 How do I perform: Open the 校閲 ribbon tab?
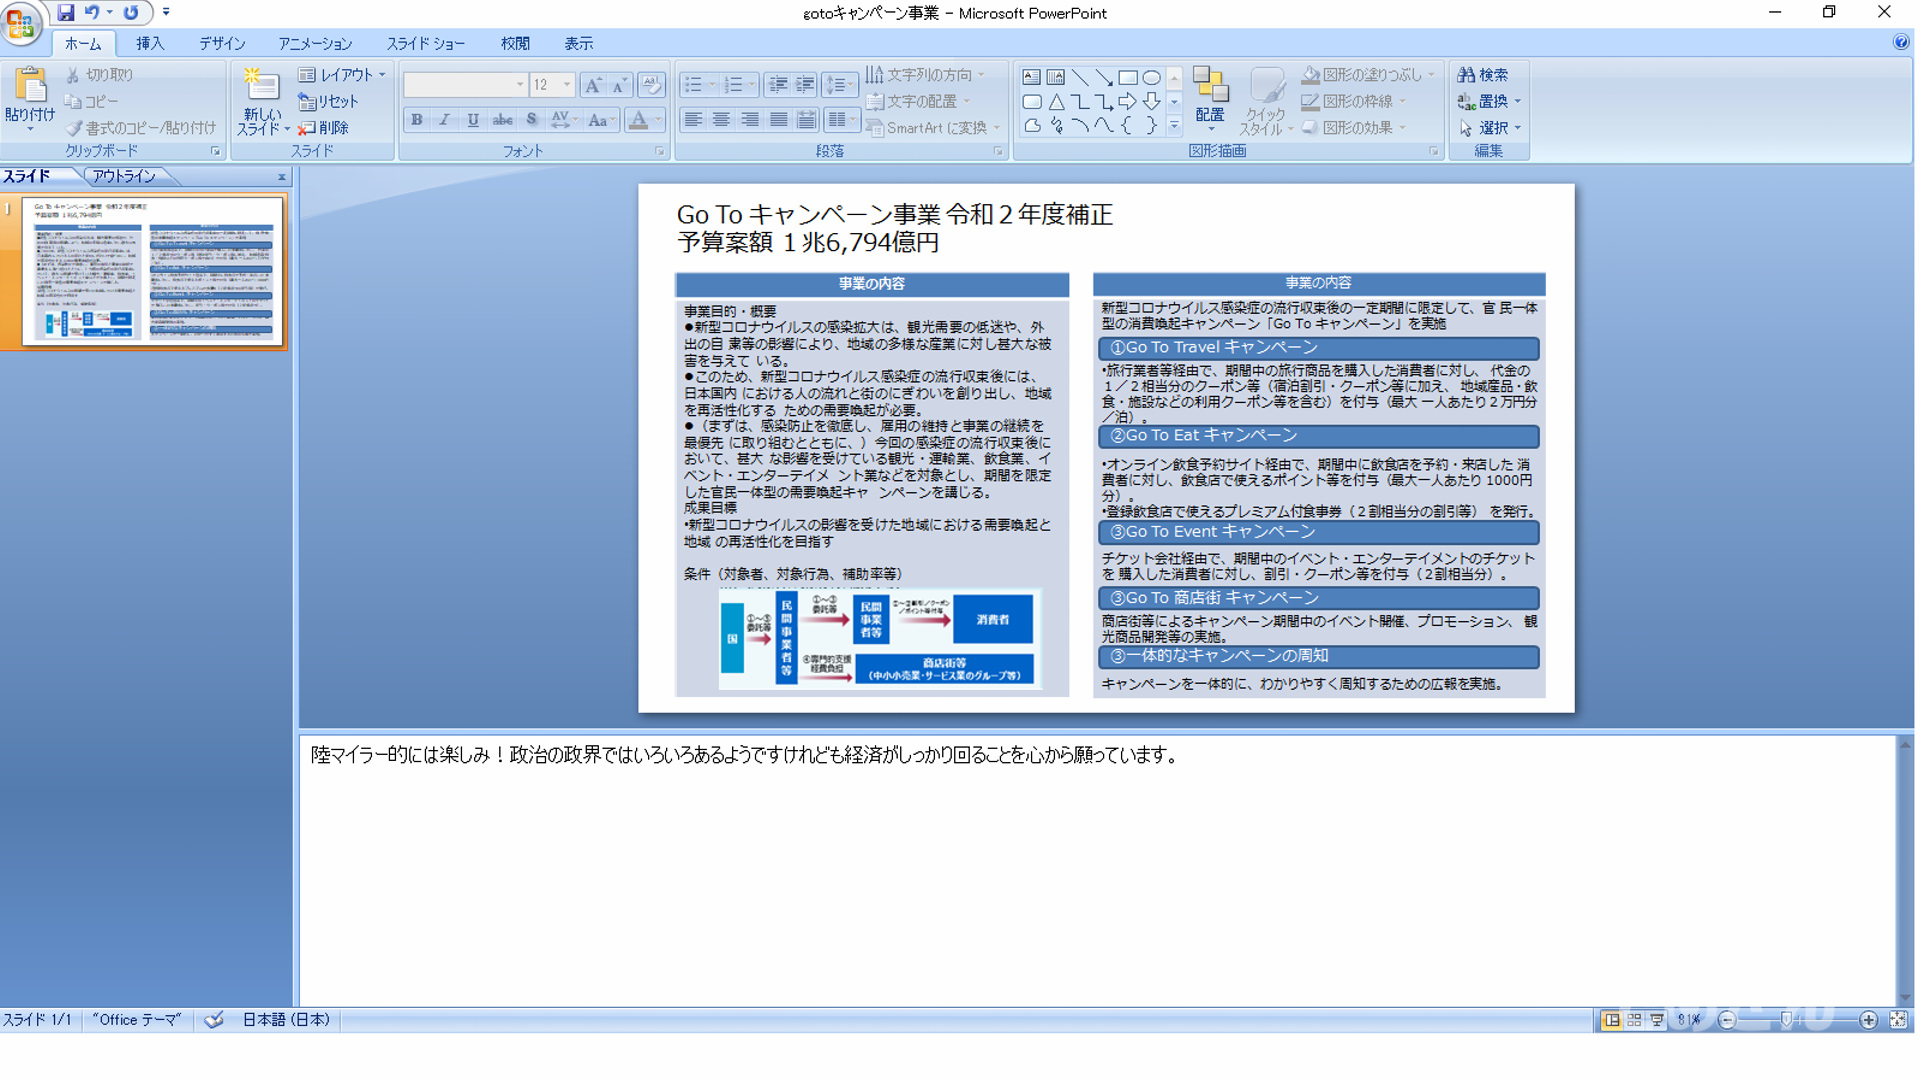click(x=515, y=44)
